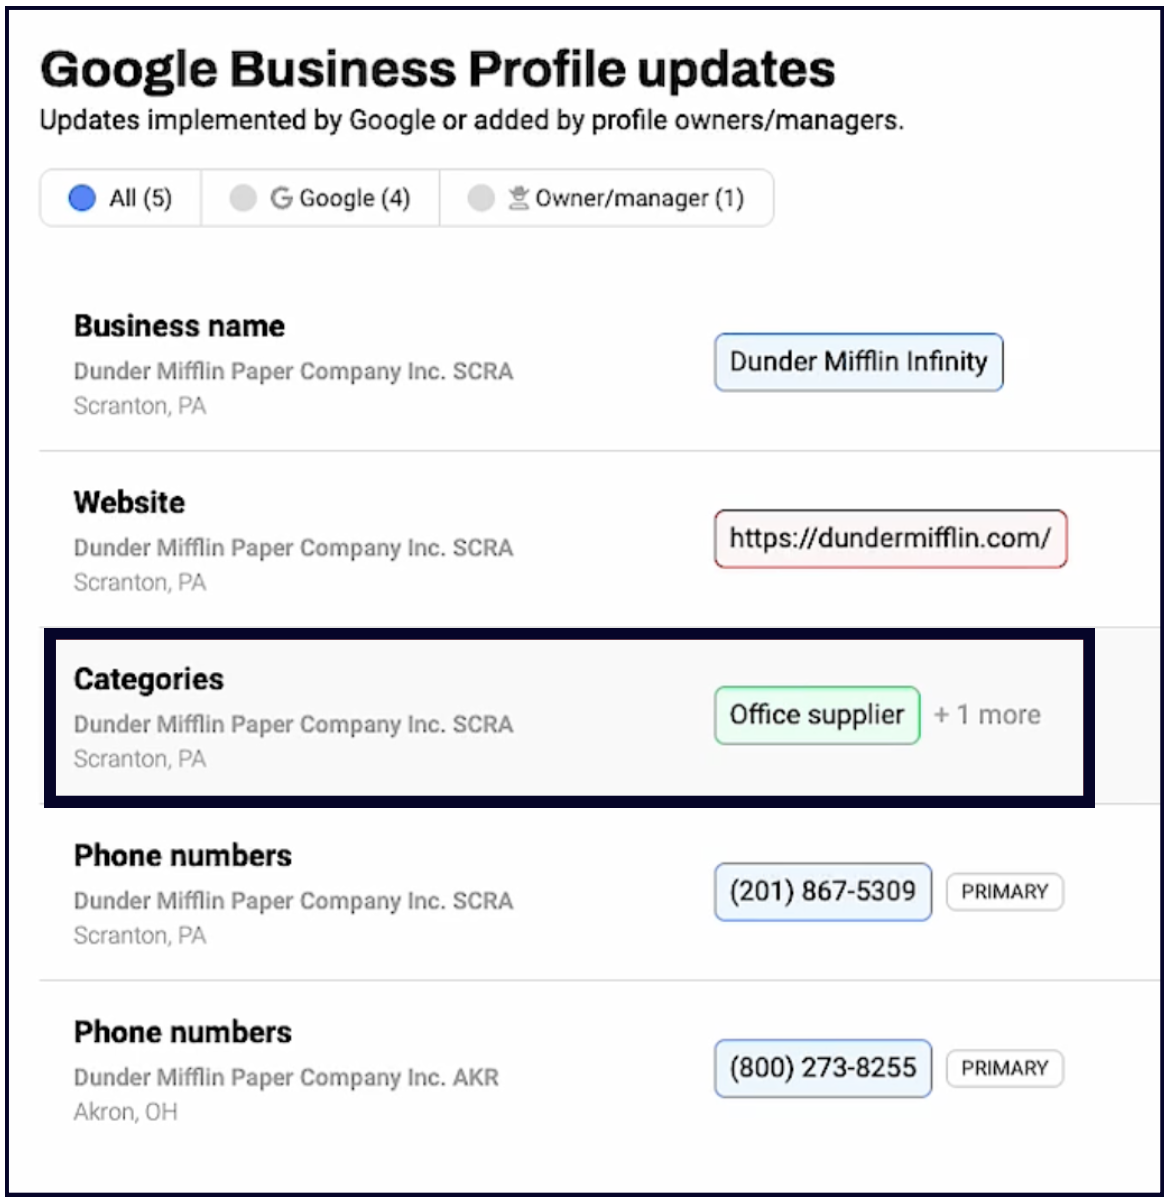Image resolution: width=1170 pixels, height=1204 pixels.
Task: Click PRIMARY tag beside (201) 867-5309
Action: pos(1004,892)
